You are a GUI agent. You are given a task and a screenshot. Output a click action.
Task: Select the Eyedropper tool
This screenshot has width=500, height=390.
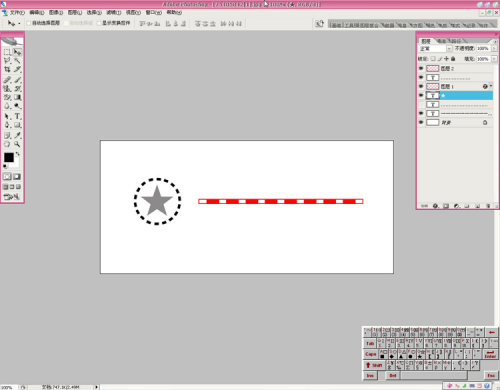17,135
